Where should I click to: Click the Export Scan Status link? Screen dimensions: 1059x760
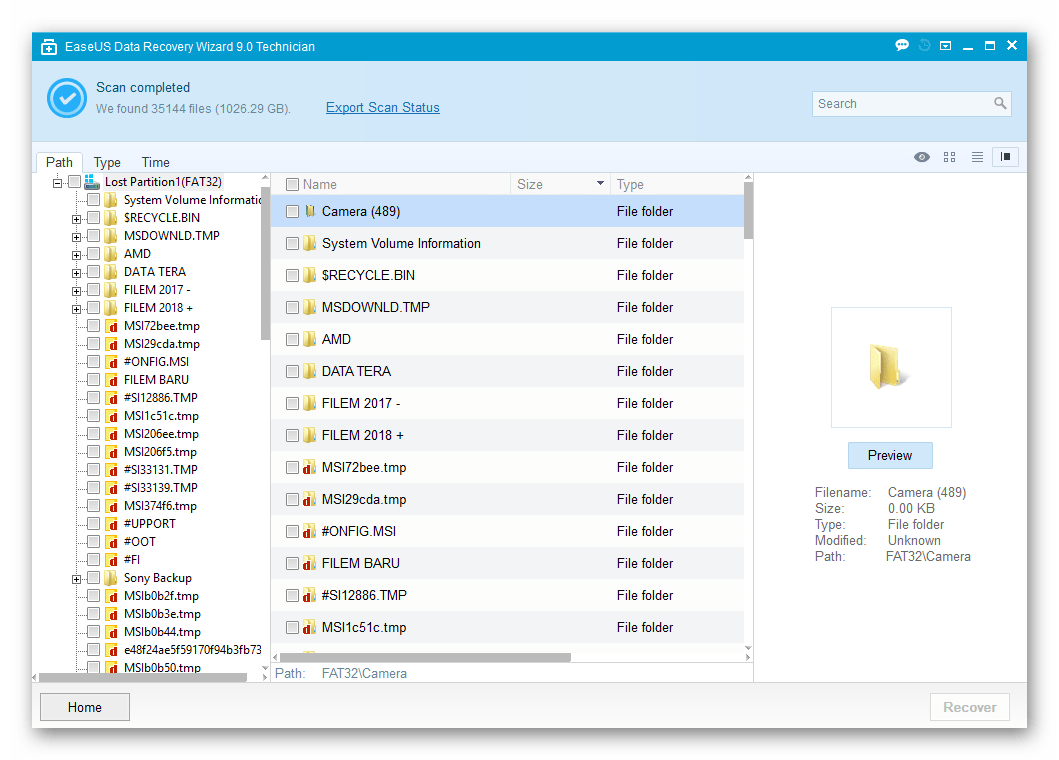pos(382,107)
